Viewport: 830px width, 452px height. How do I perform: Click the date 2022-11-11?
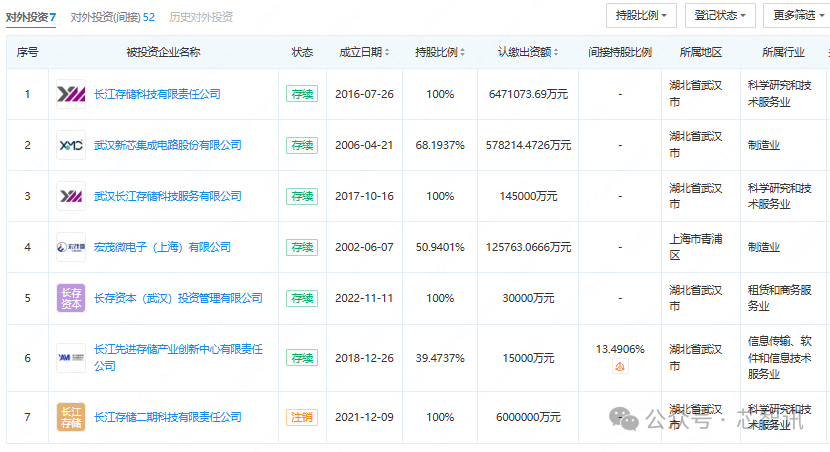coord(364,298)
